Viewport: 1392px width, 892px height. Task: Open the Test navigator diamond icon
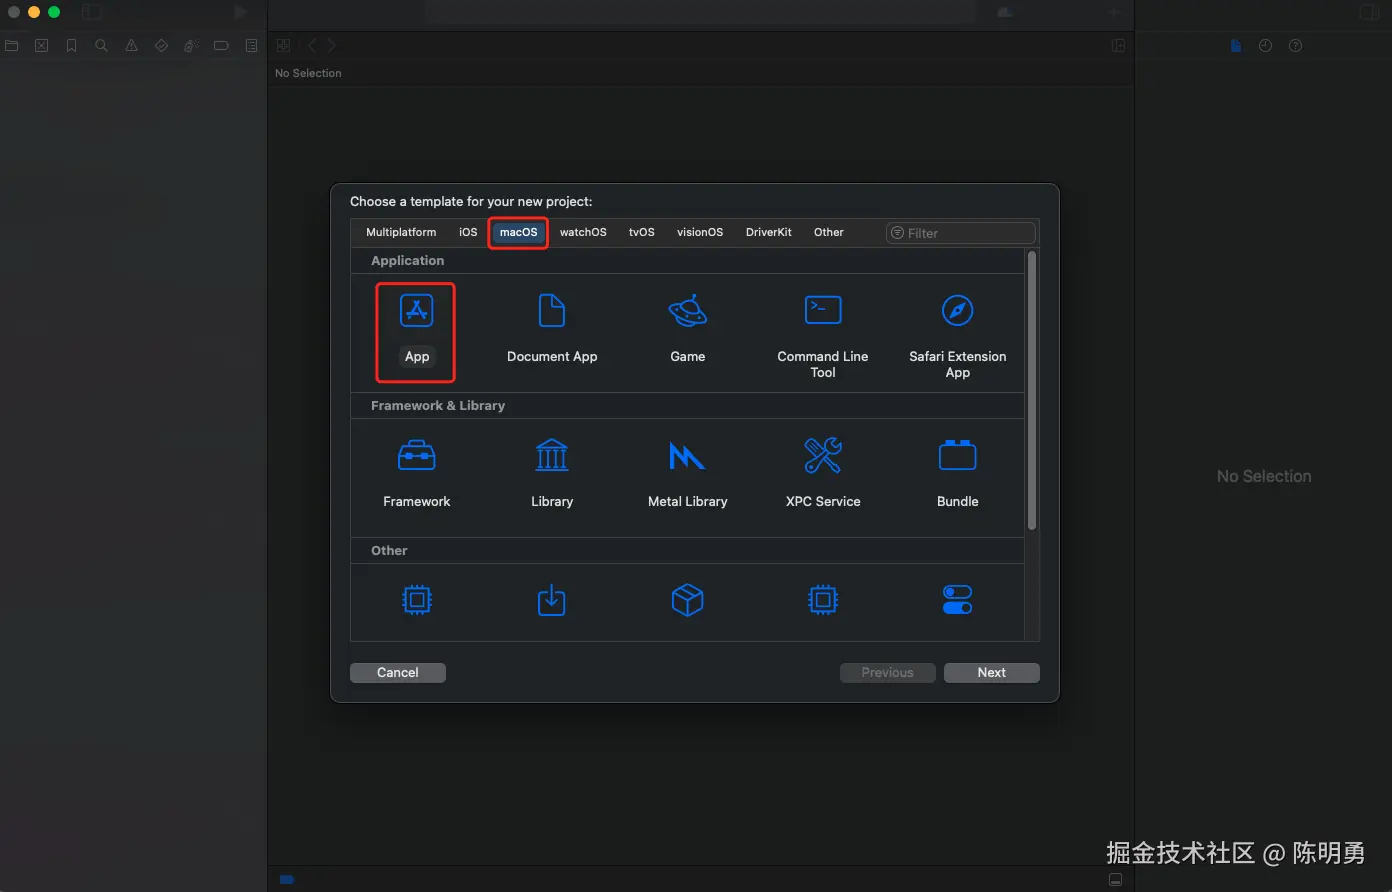[x=161, y=46]
